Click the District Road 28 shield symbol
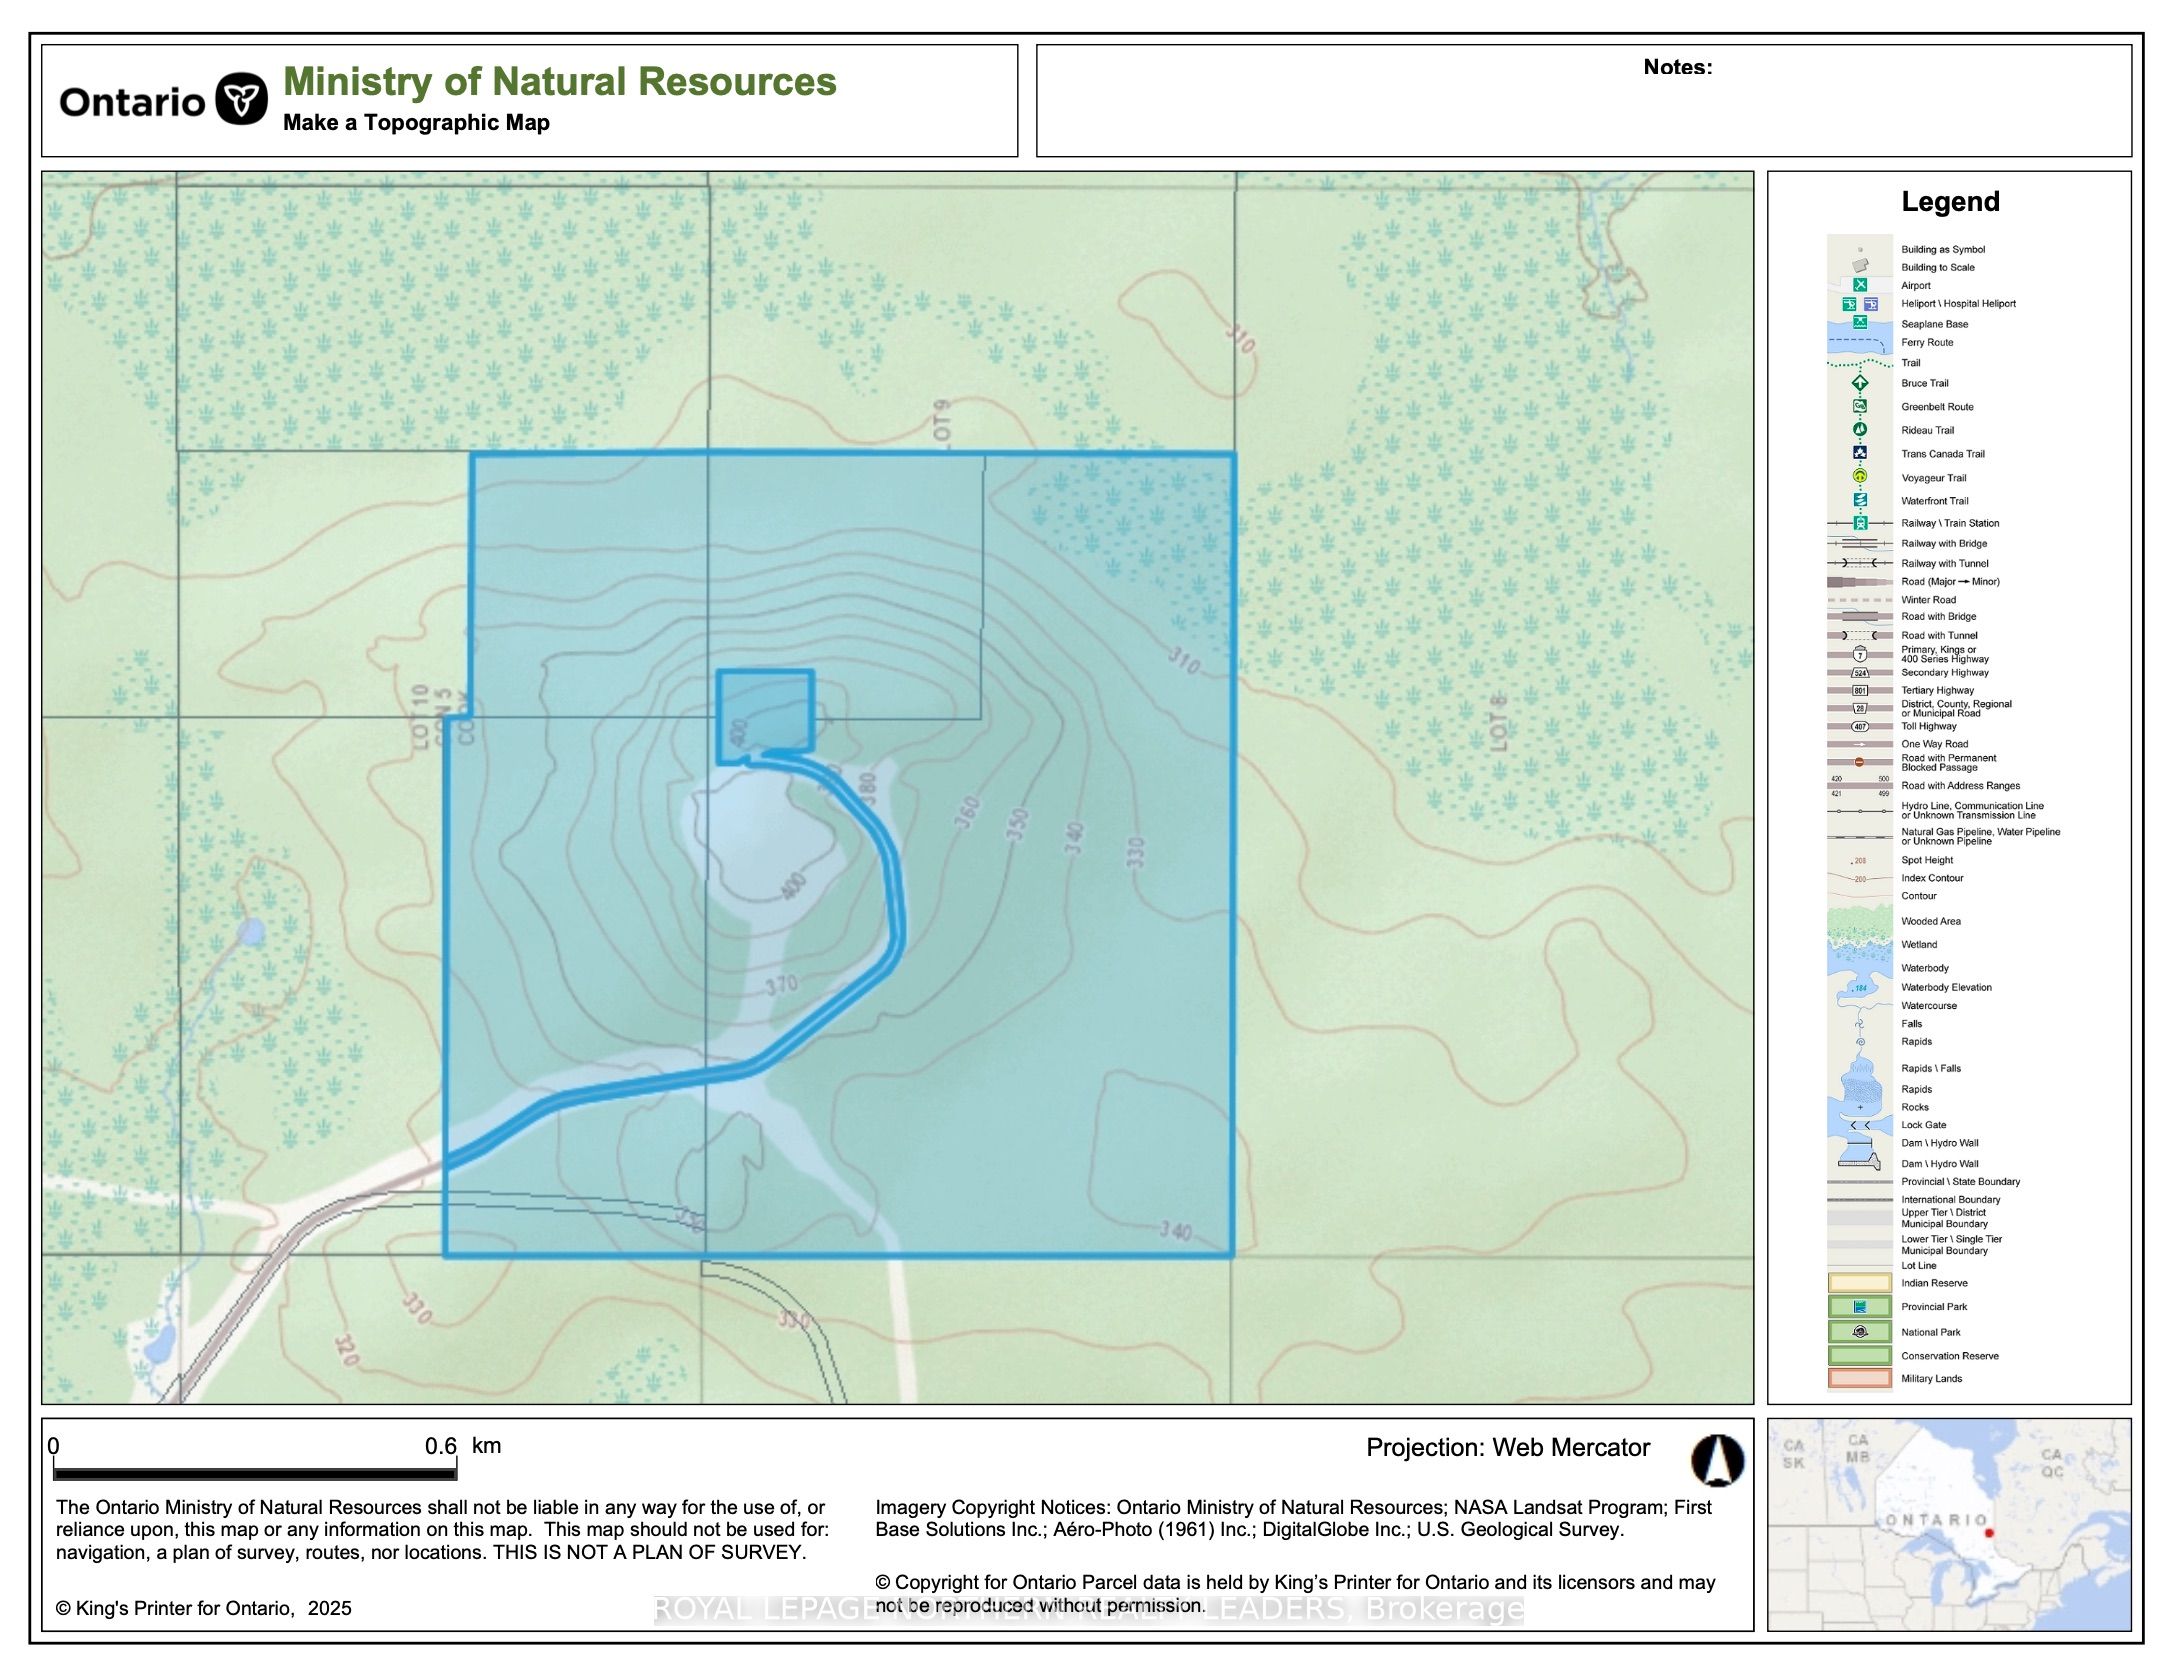This screenshot has height=1676, width=2176. click(x=1860, y=708)
